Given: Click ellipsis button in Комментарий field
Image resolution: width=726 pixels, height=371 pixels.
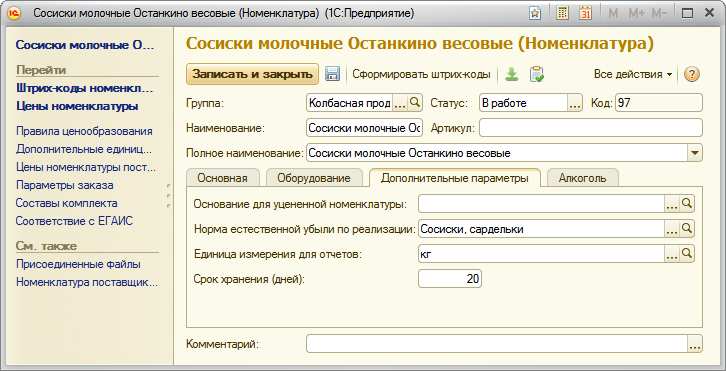Looking at the screenshot, I should (695, 344).
